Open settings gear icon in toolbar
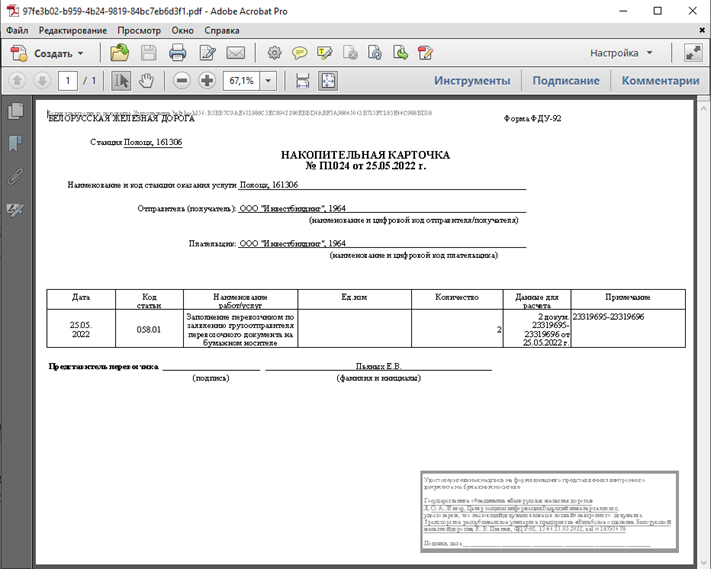 click(274, 53)
